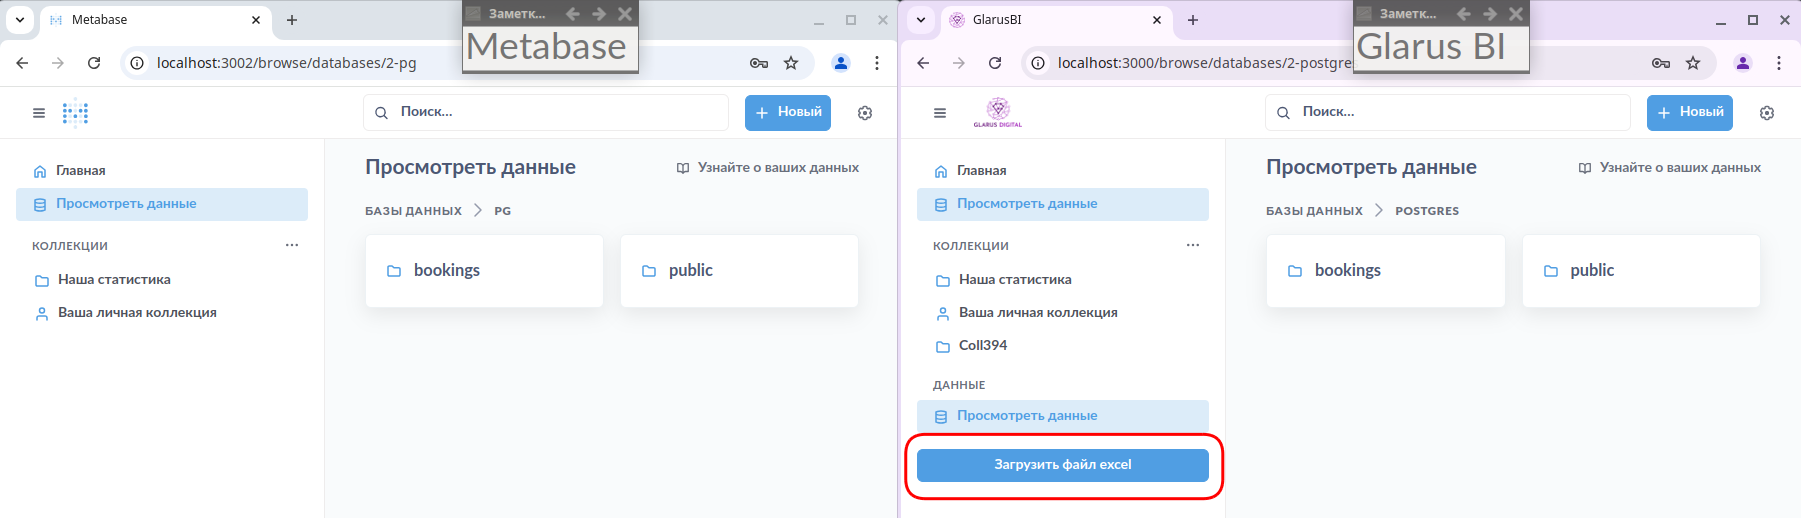Go back in the Metabase browser window
1801x518 pixels.
point(22,63)
